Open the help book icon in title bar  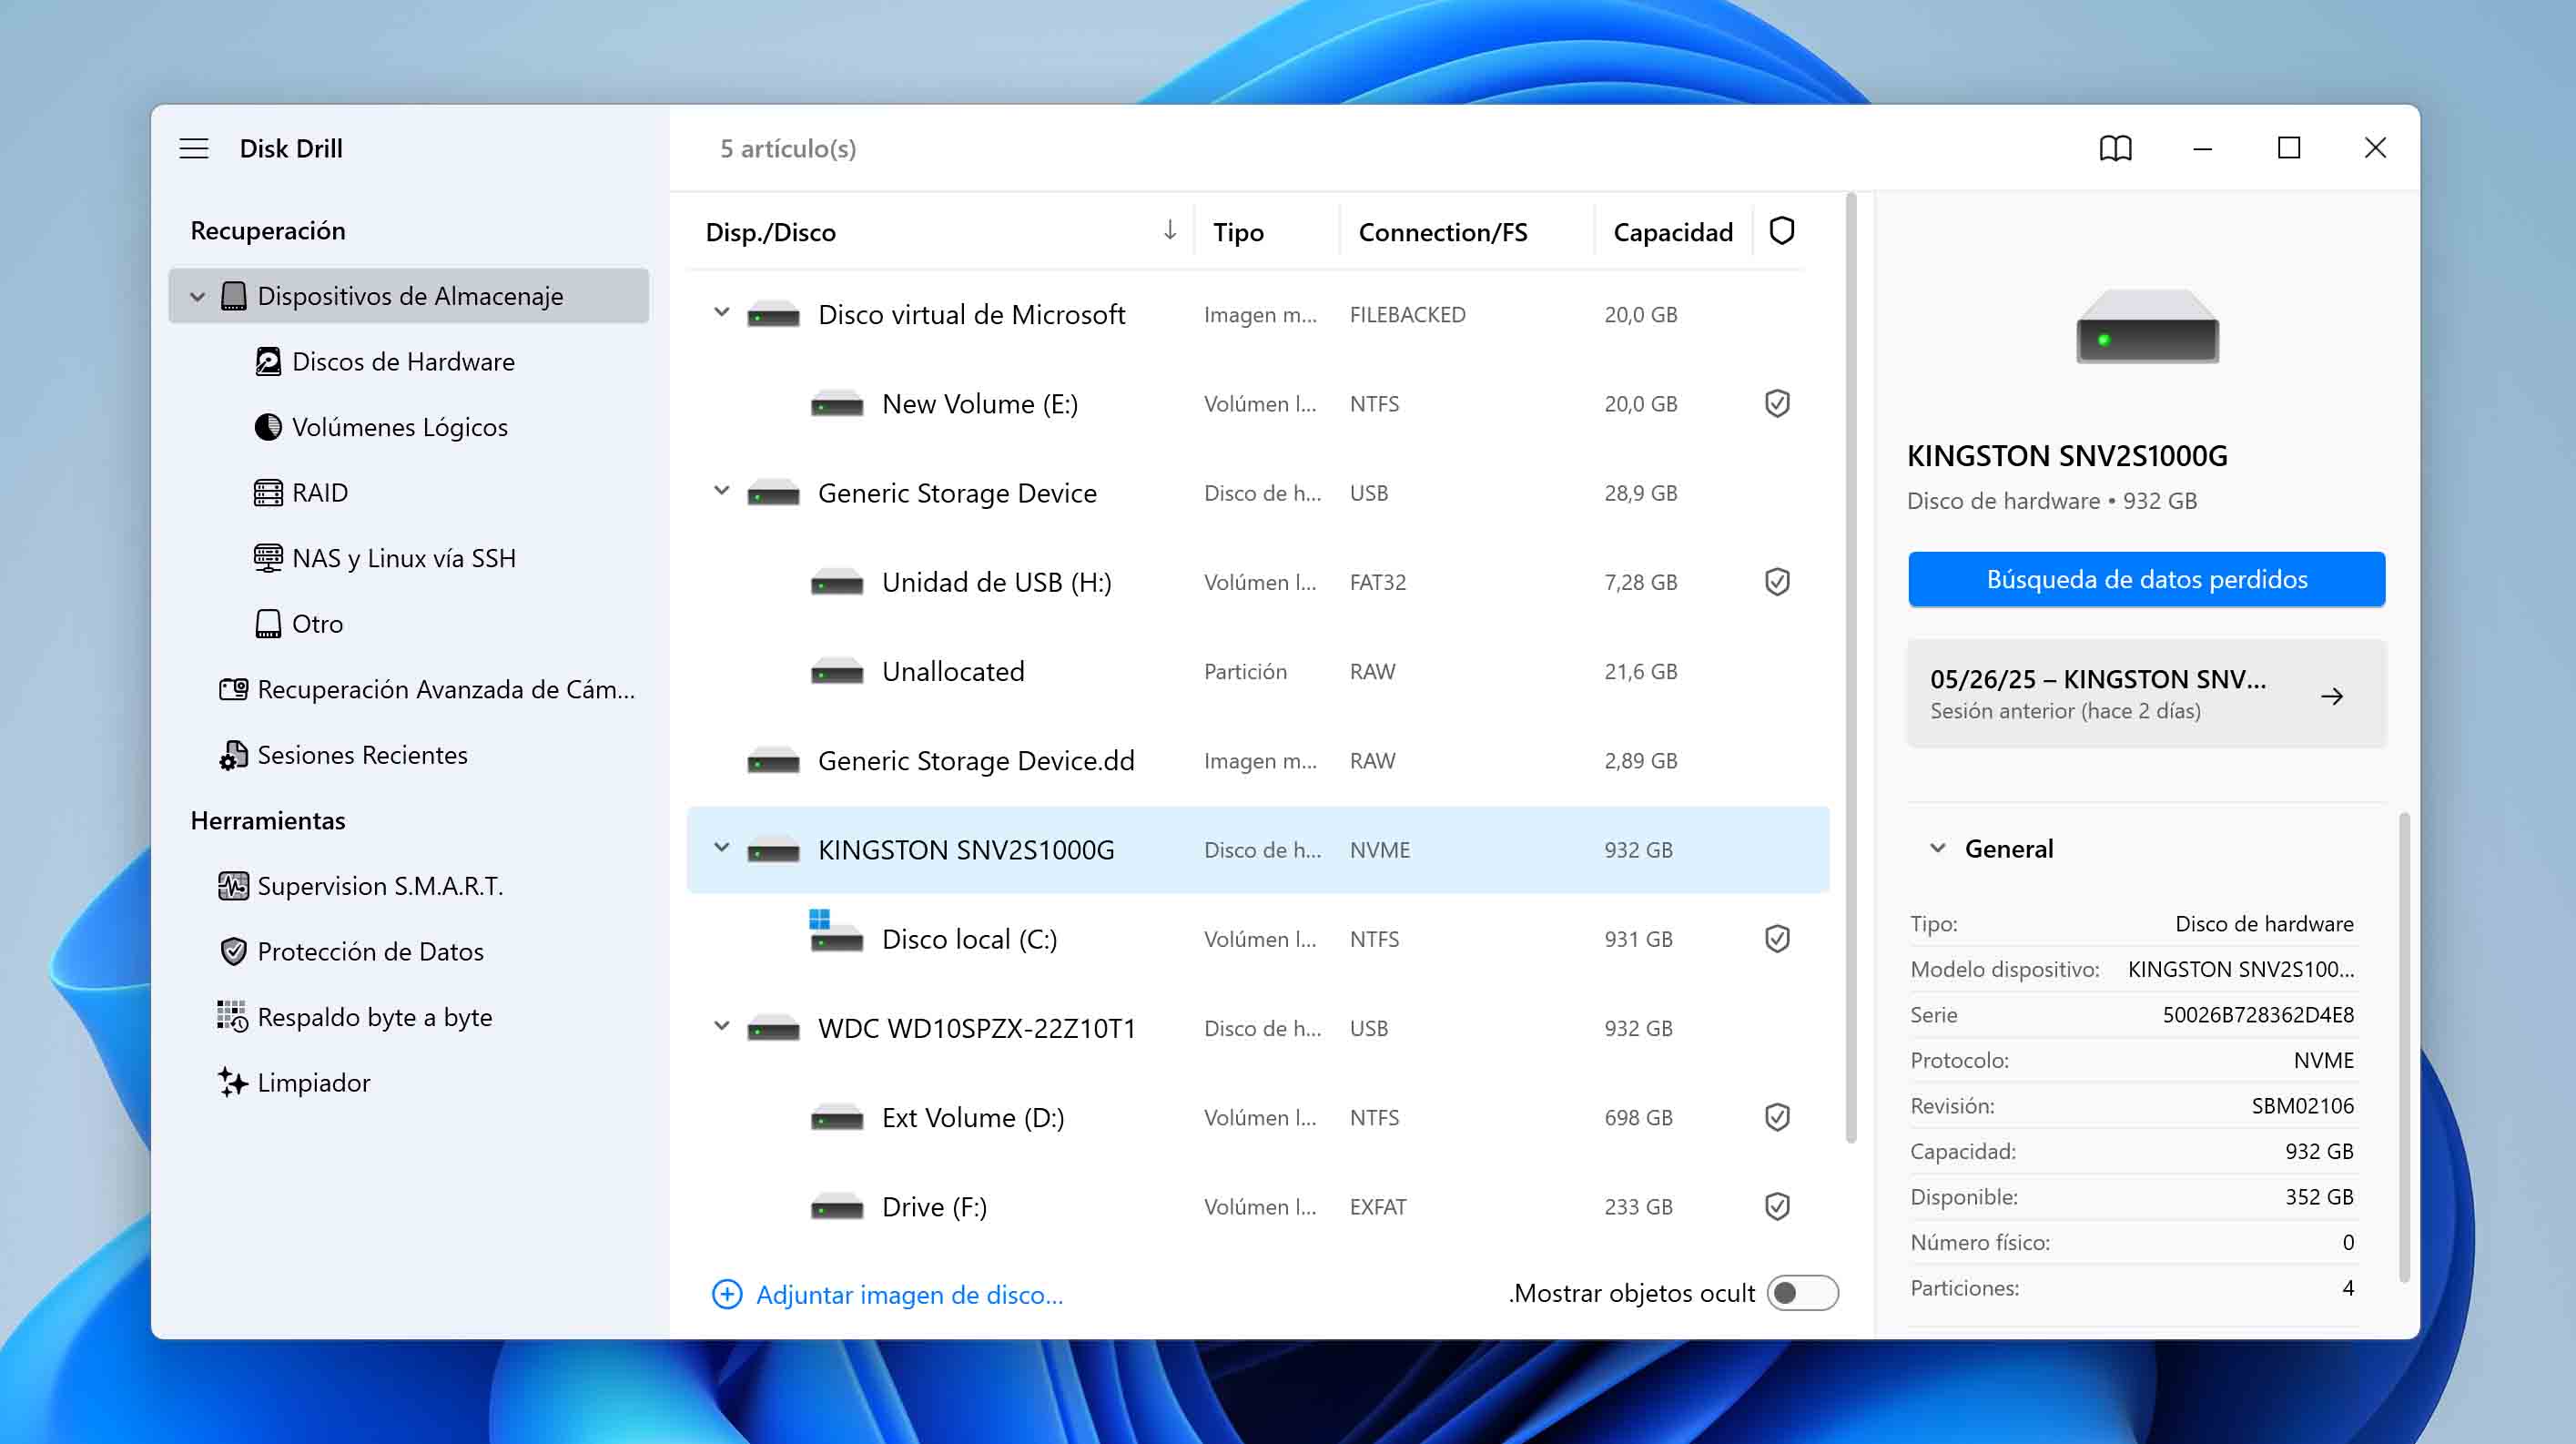click(2115, 148)
